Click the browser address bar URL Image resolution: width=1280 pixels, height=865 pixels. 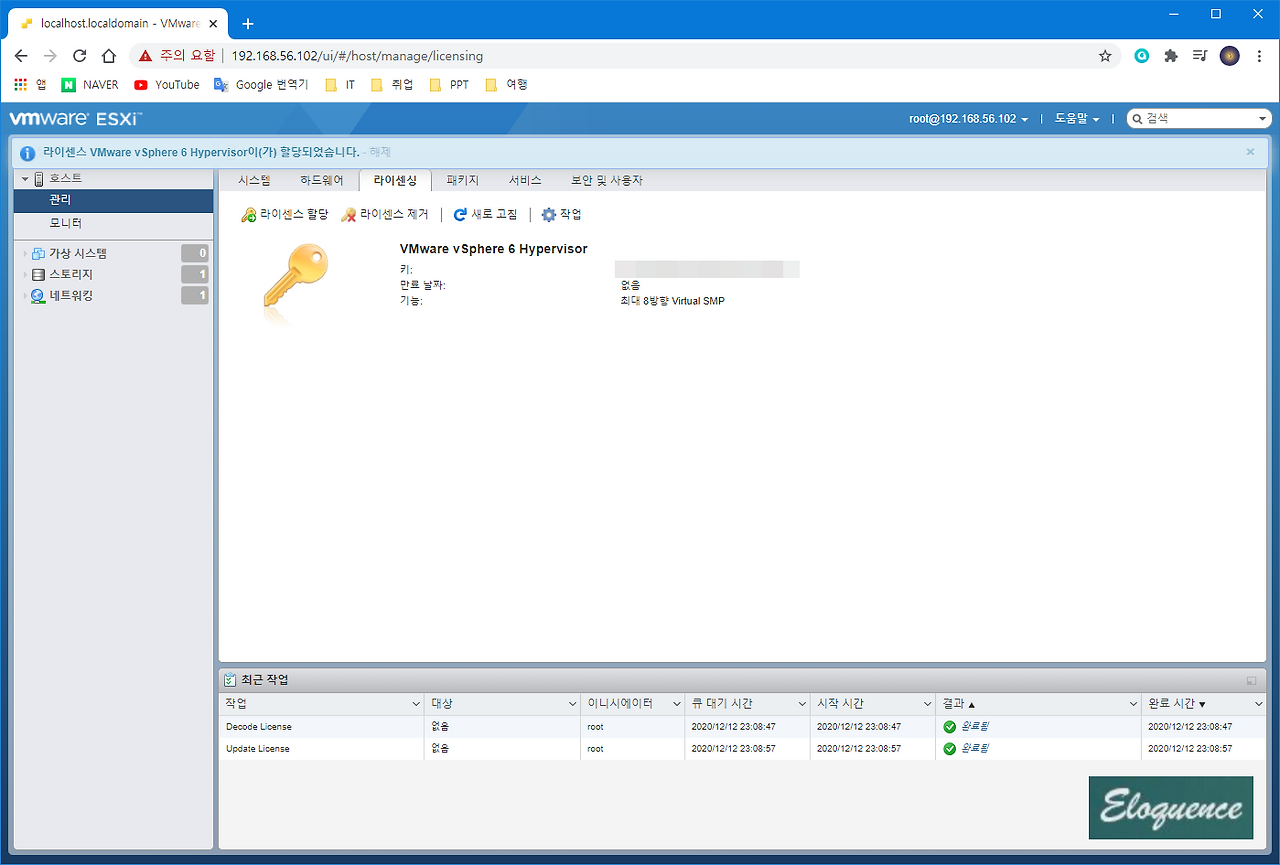(x=357, y=56)
